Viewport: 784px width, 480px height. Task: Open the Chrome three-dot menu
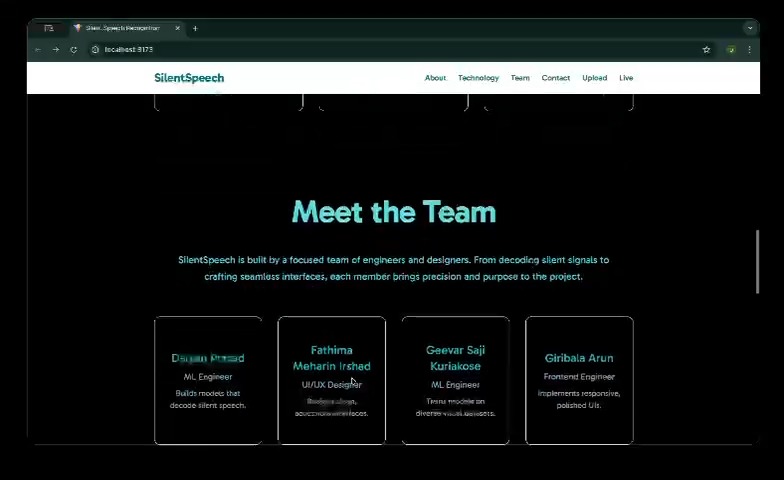coord(749,50)
